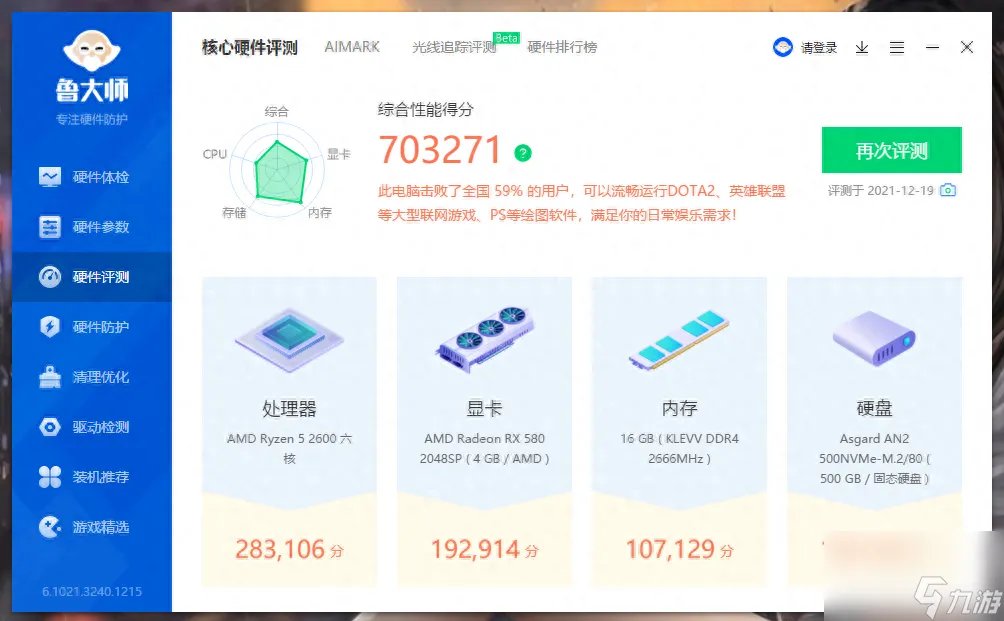Launch 清理优化 from the sidebar
1004x621 pixels.
click(x=85, y=377)
